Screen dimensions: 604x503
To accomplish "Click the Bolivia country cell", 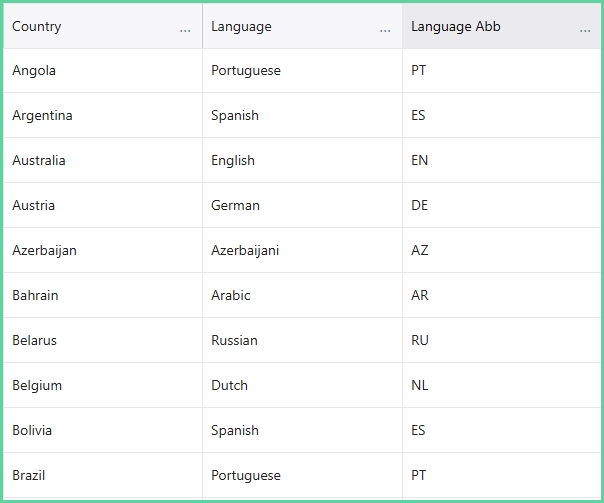I will tap(103, 431).
